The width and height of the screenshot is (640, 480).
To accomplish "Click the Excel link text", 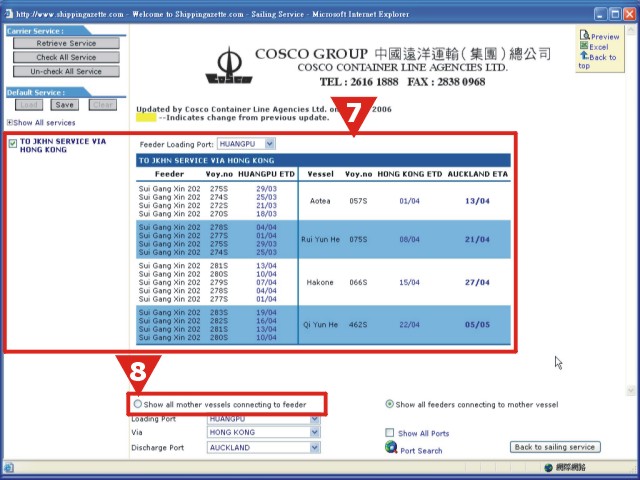I will click(598, 47).
